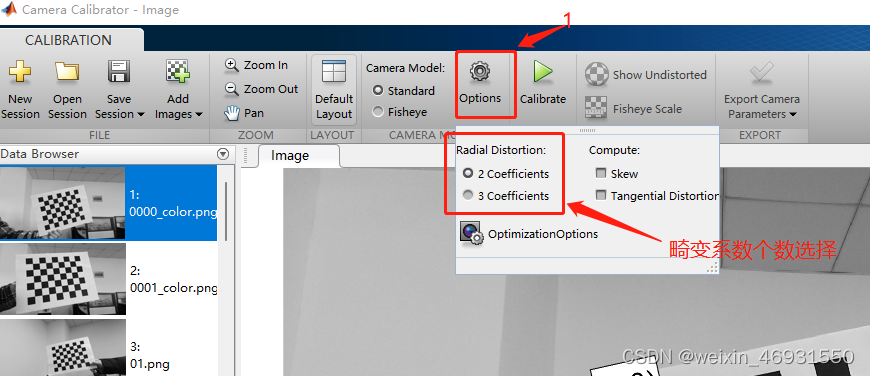The height and width of the screenshot is (376, 870).
Task: Click the Show Undistorted label
Action: tap(660, 75)
